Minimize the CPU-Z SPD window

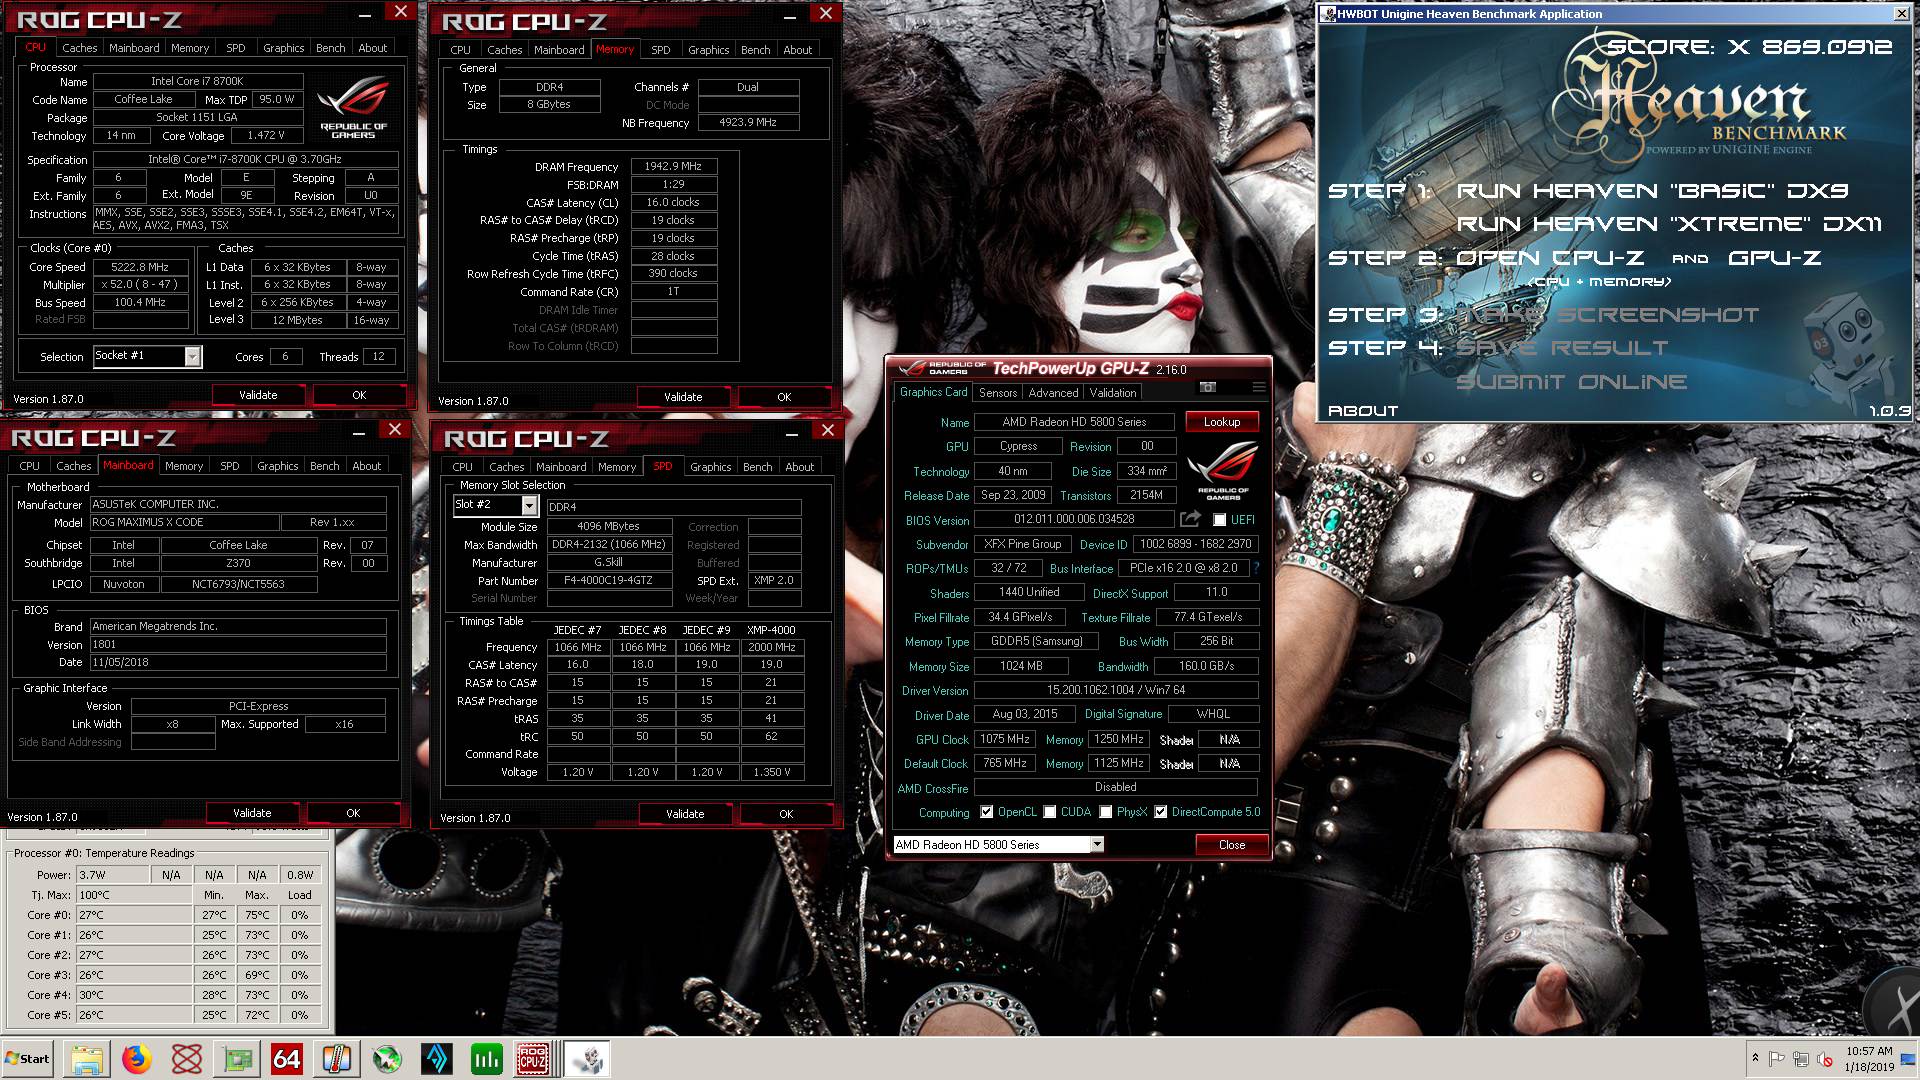[x=792, y=432]
